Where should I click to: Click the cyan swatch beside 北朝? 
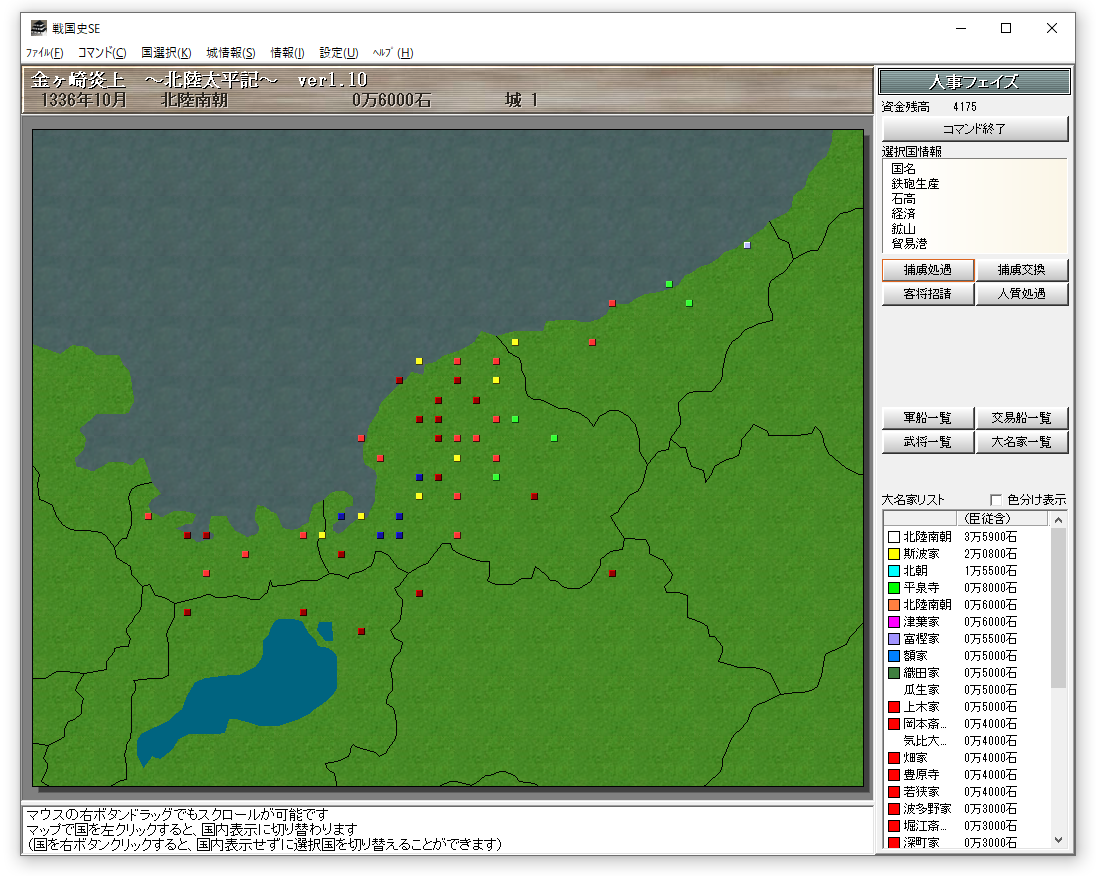[x=894, y=571]
